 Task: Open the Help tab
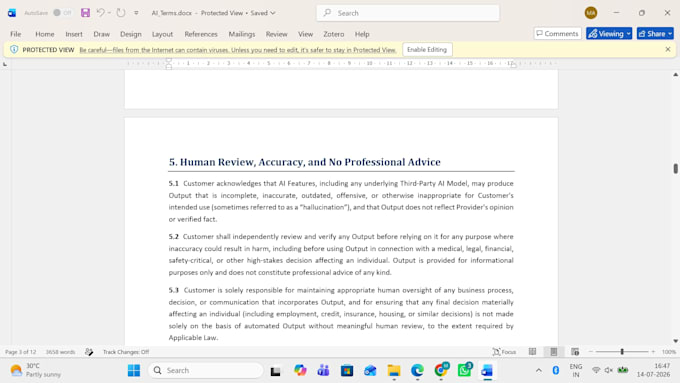point(362,34)
